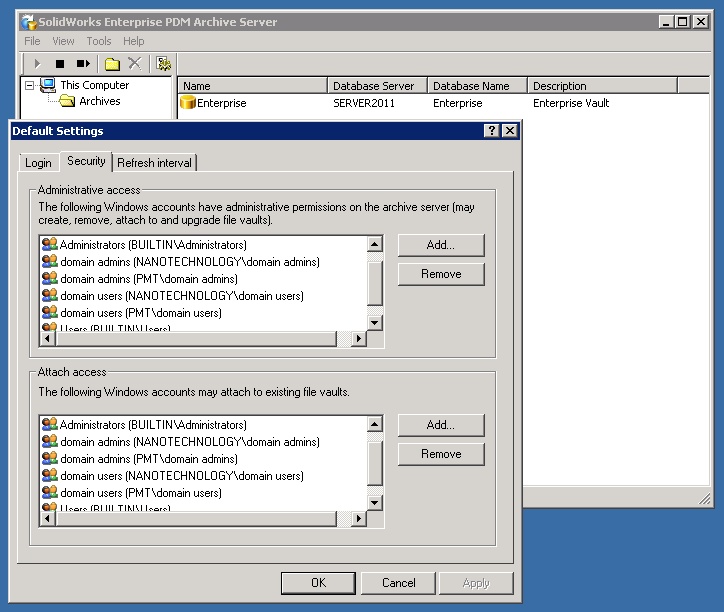The height and width of the screenshot is (612, 724).
Task: Select the Enterprise vault database icon
Action: click(187, 103)
